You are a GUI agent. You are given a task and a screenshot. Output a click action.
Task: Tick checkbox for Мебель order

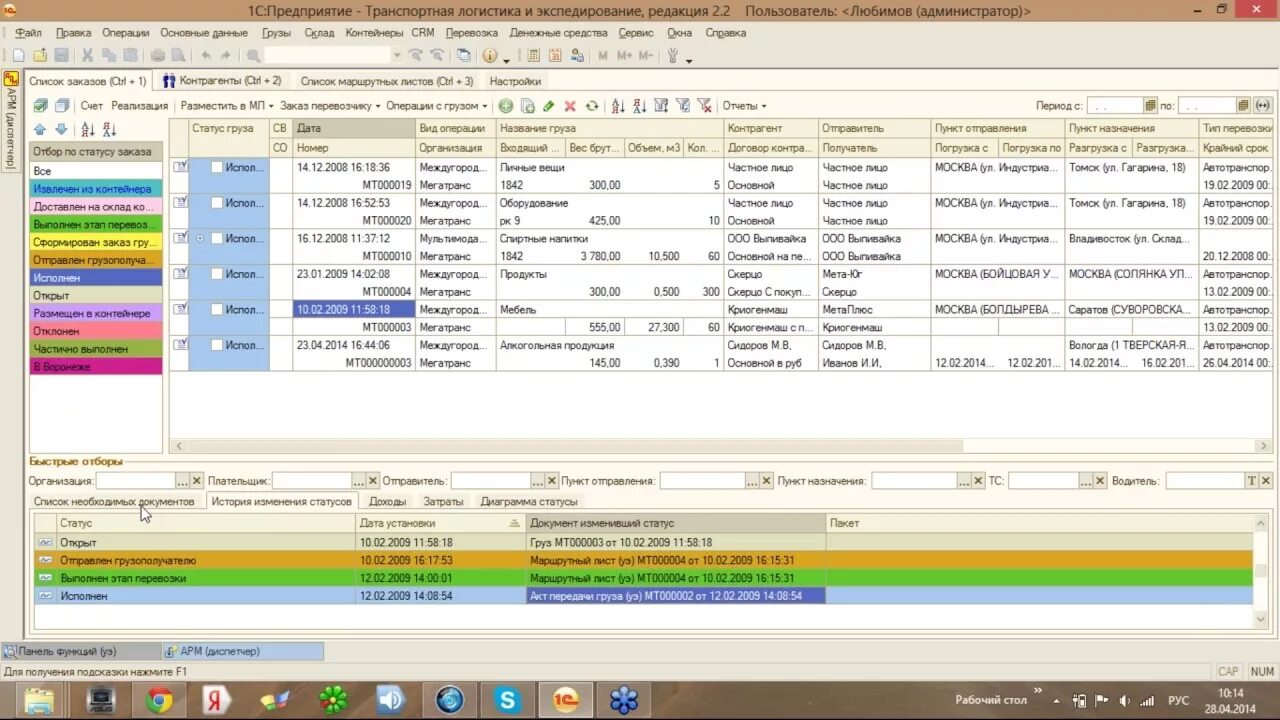pyautogui.click(x=216, y=310)
